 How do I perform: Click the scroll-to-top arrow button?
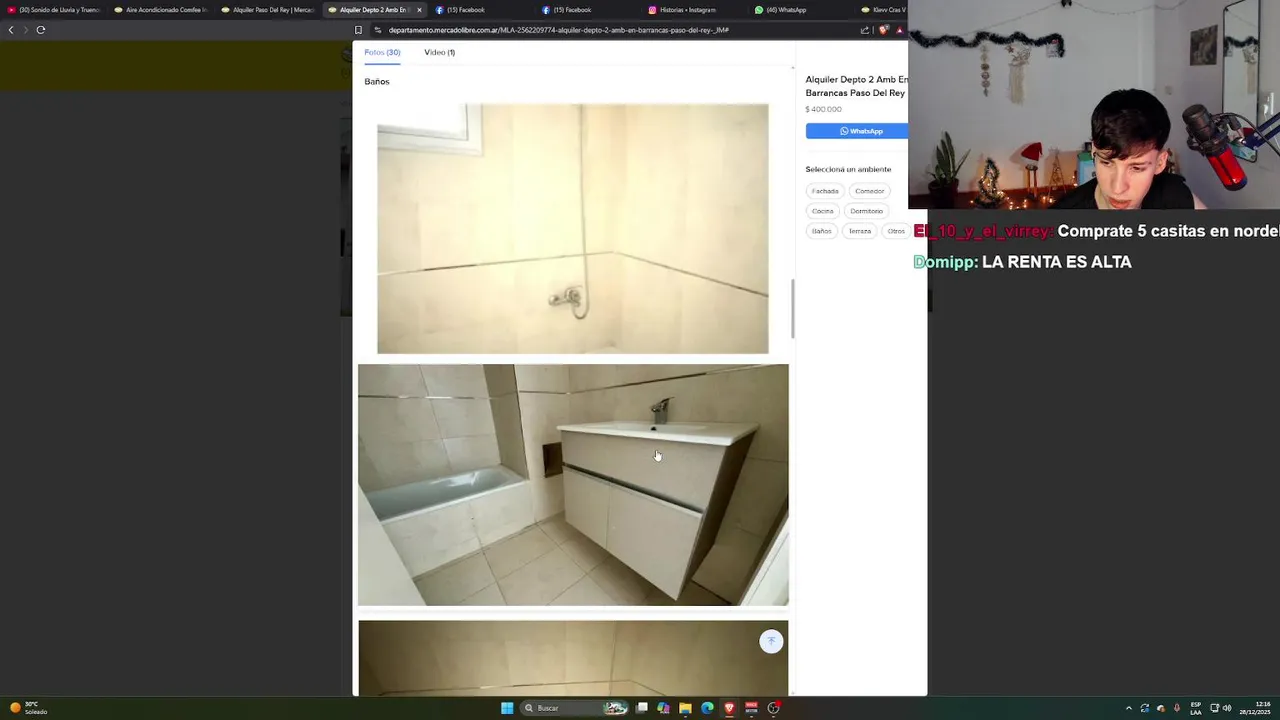pos(771,641)
